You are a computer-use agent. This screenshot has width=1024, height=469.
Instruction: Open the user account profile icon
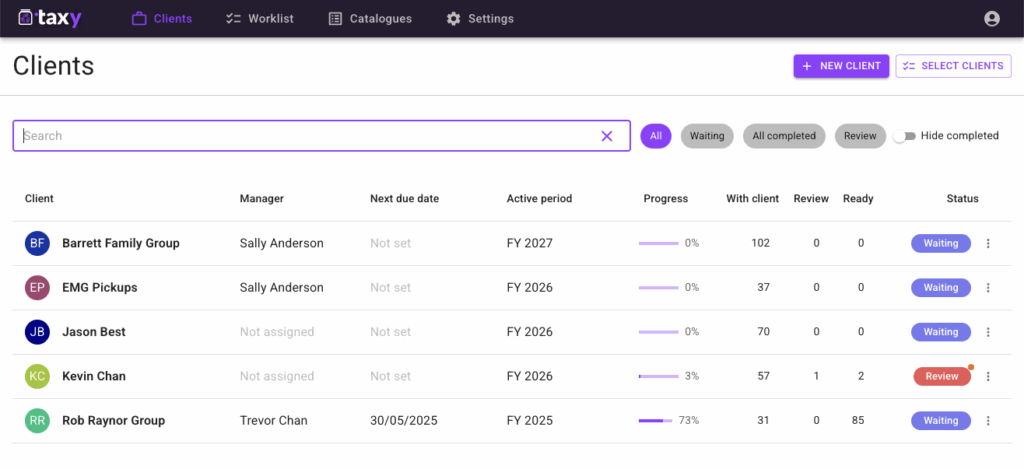click(x=991, y=19)
